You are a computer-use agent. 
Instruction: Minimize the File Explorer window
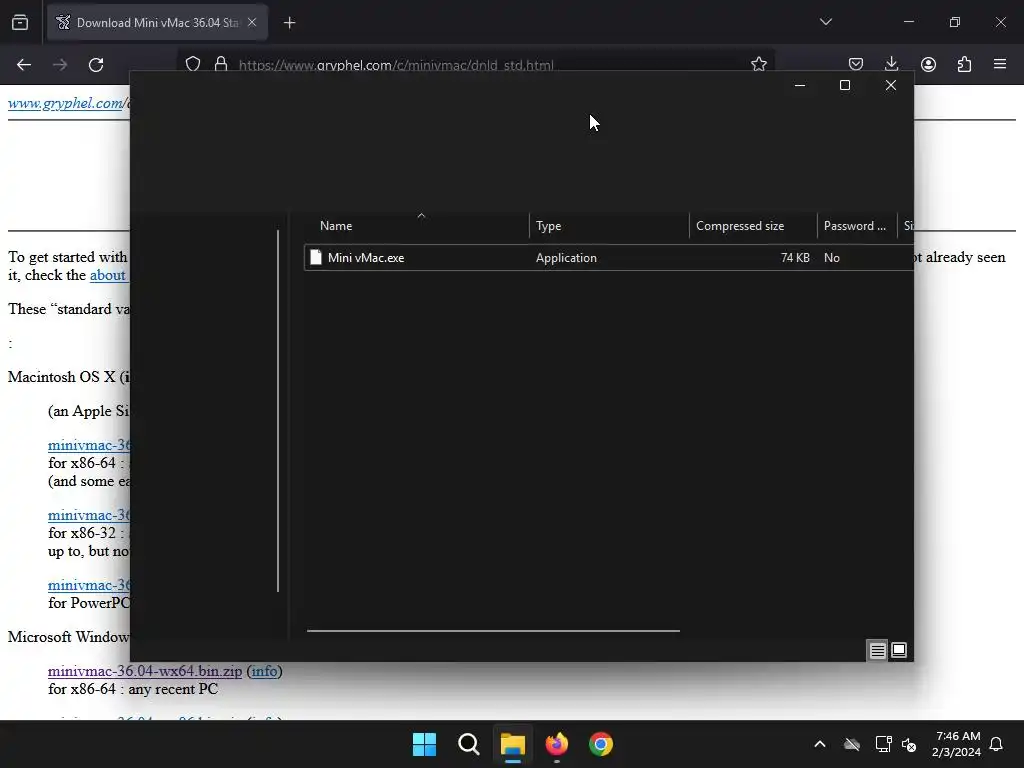click(x=799, y=86)
